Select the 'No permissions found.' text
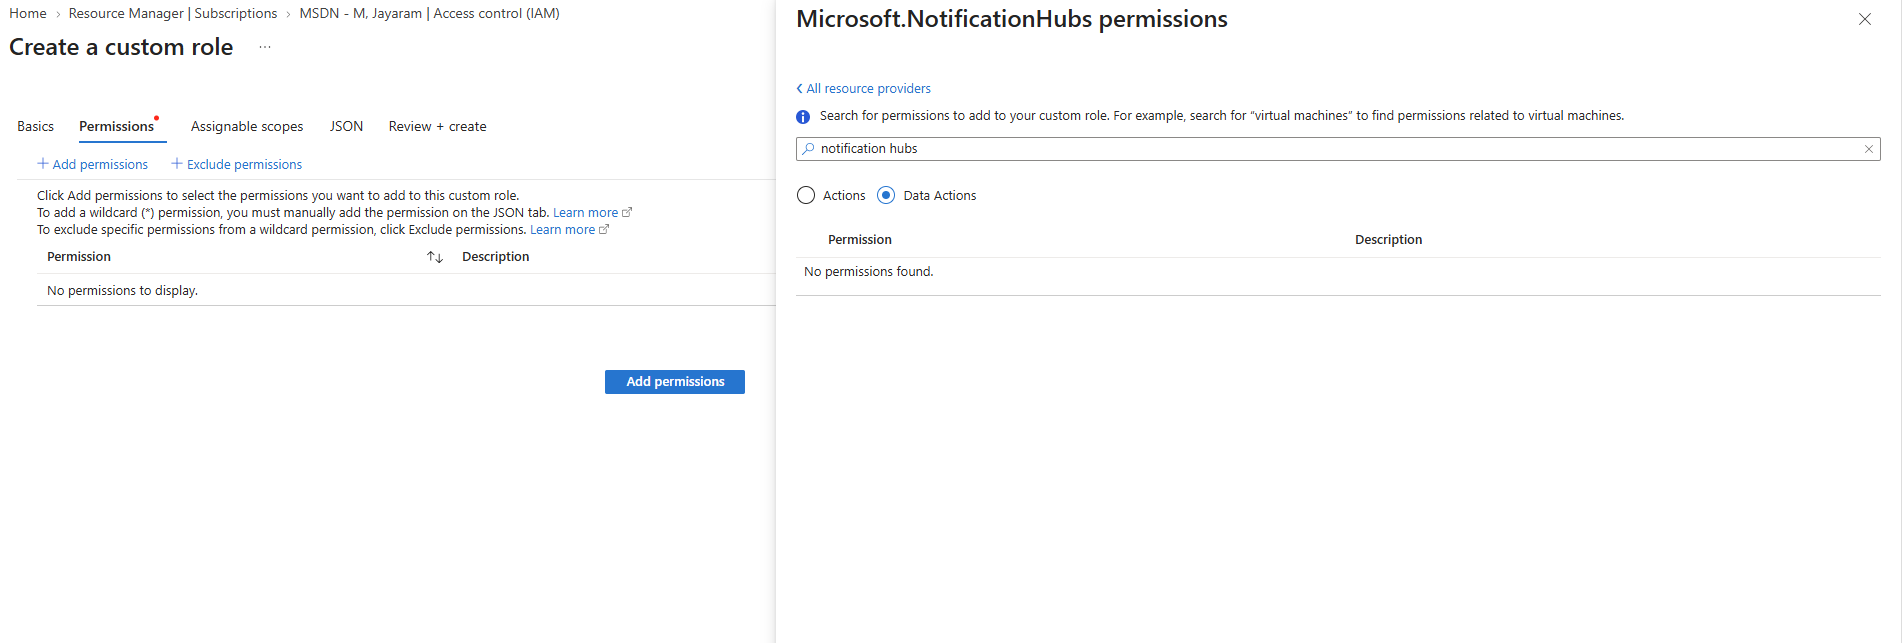The image size is (1903, 643). point(869,272)
